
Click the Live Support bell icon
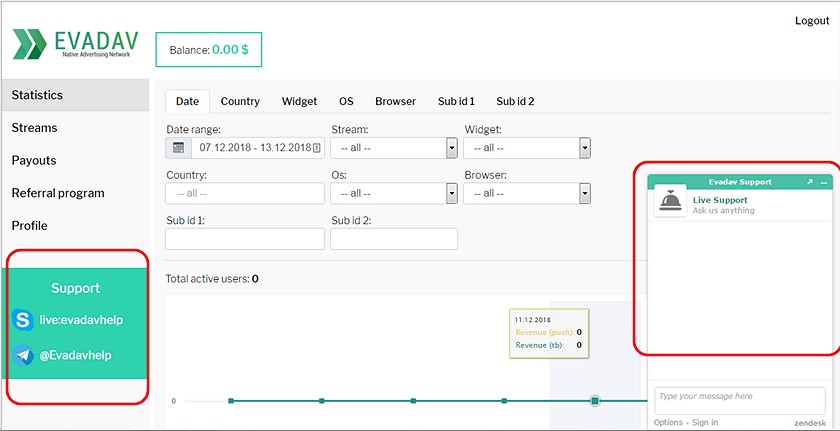point(670,201)
